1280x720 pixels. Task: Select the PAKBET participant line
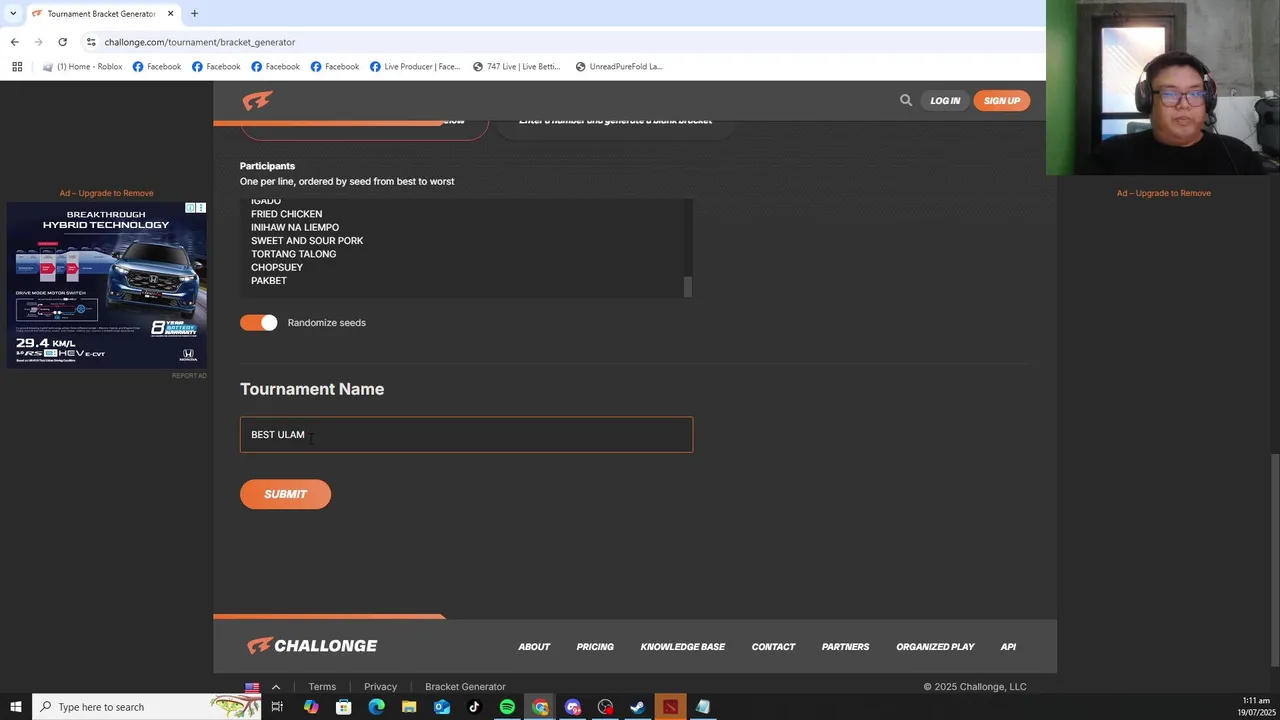pos(269,281)
